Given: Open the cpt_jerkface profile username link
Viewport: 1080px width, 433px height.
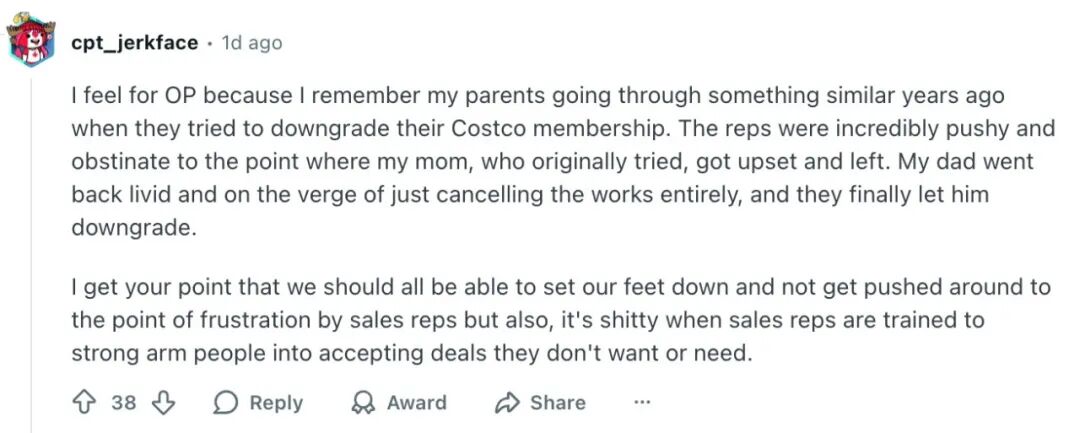Looking at the screenshot, I should [x=134, y=43].
